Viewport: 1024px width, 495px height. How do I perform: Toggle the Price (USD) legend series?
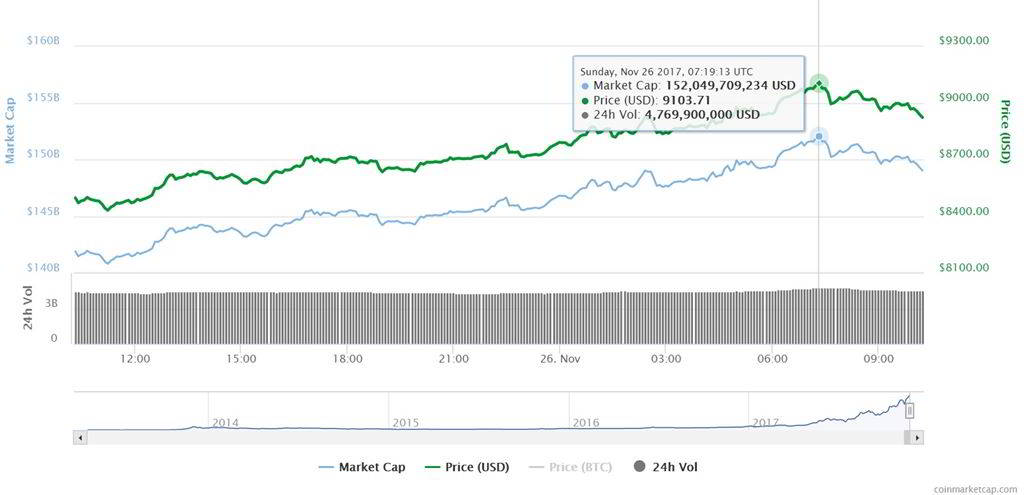467,467
